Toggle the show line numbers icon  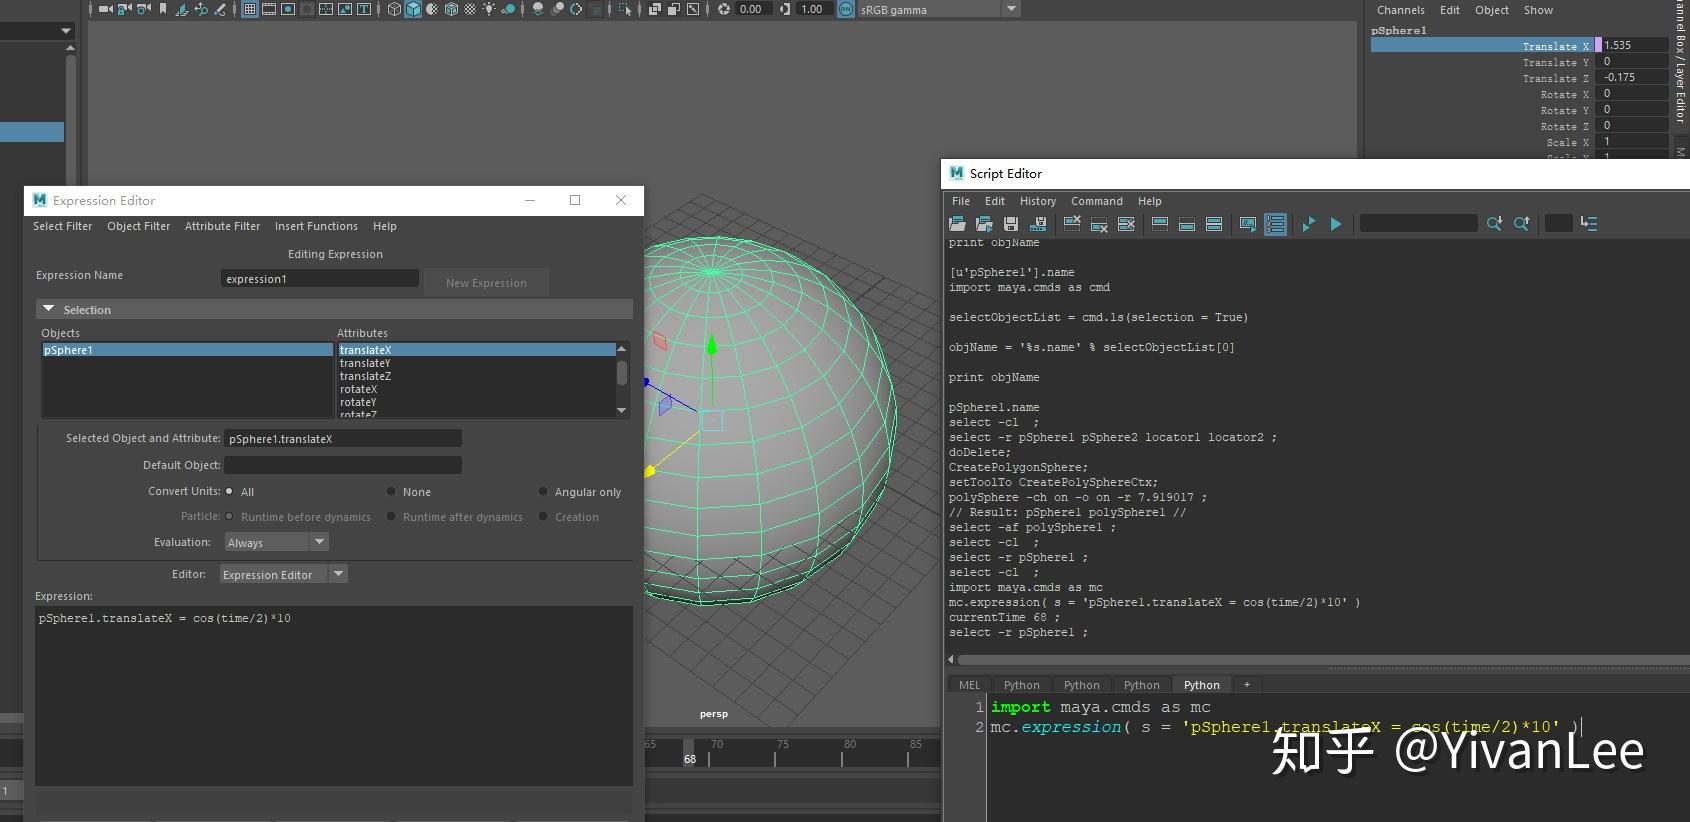[1275, 224]
